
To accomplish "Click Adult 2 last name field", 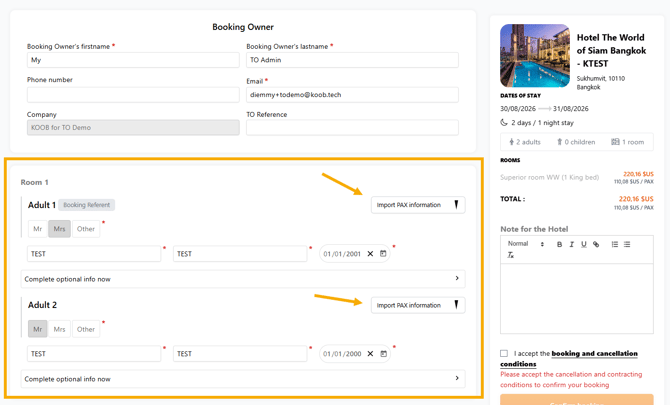I will 240,354.
